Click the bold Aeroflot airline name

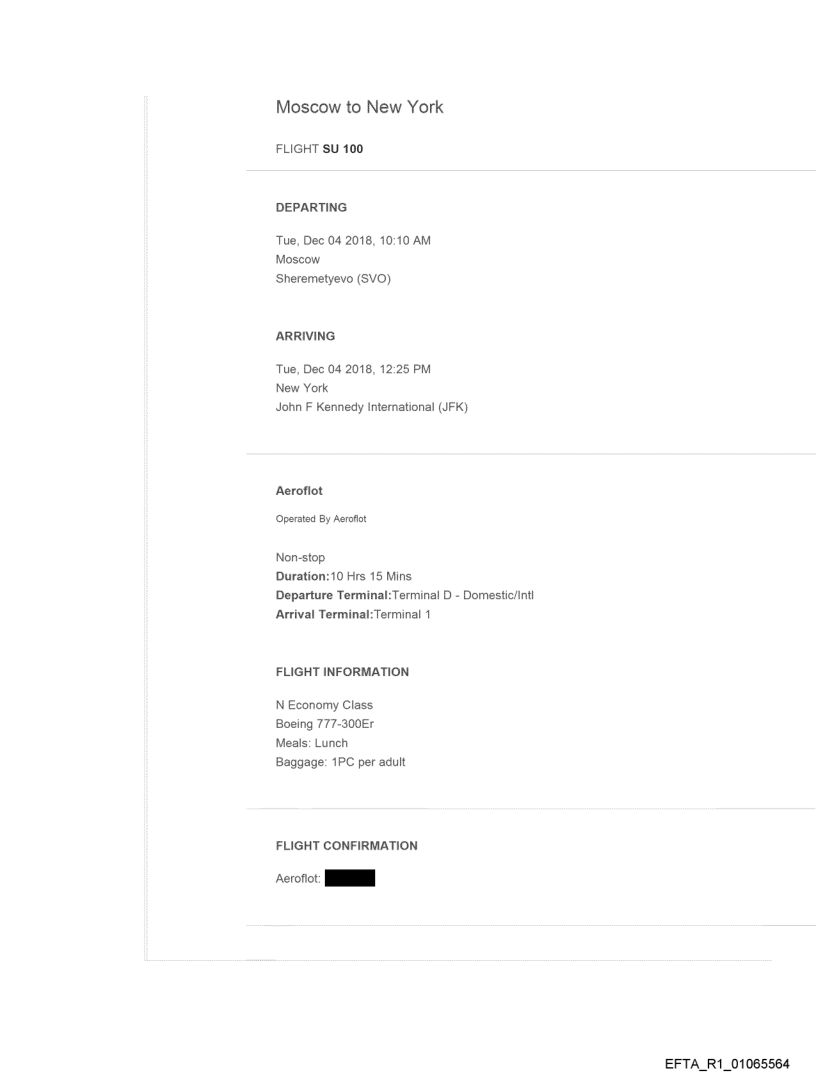click(299, 493)
